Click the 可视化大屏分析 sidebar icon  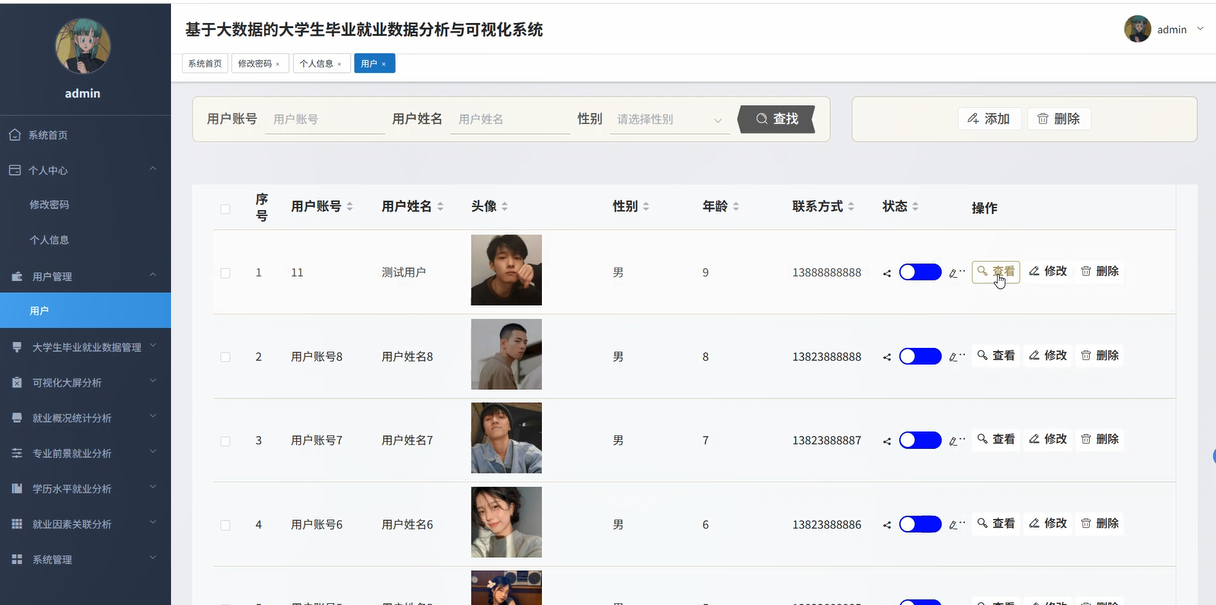(16, 382)
